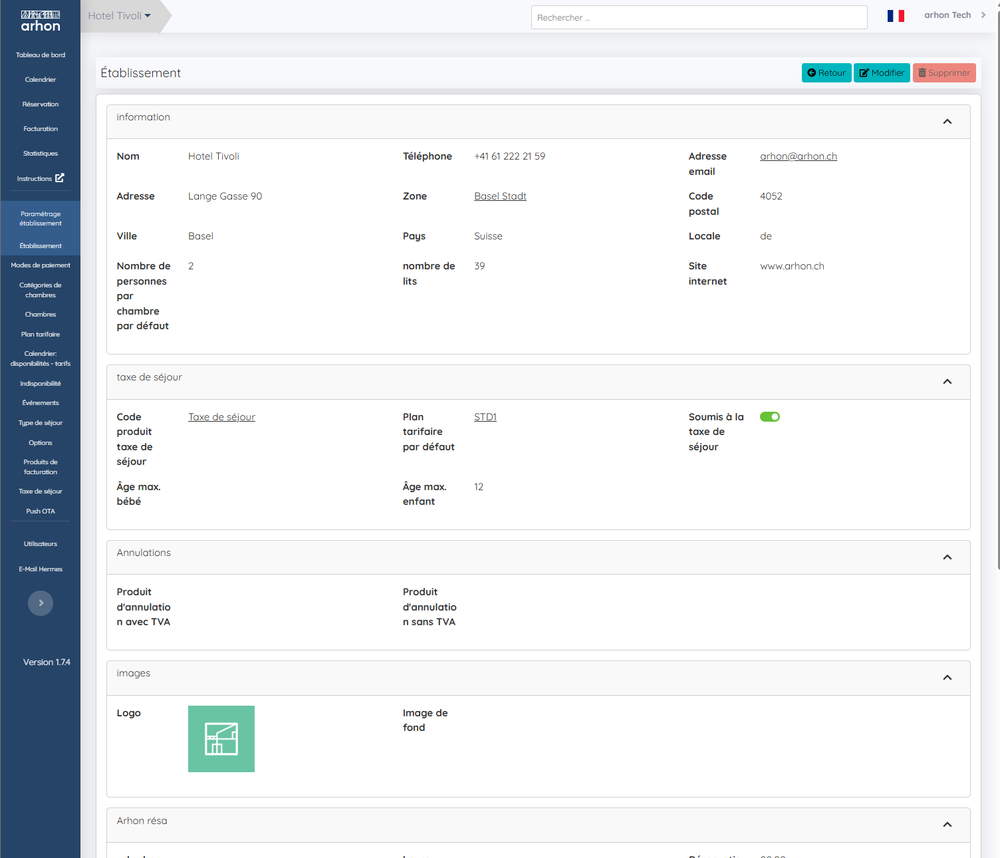The height and width of the screenshot is (858, 1000).
Task: Open the arhon Tech user menu
Action: point(955,15)
